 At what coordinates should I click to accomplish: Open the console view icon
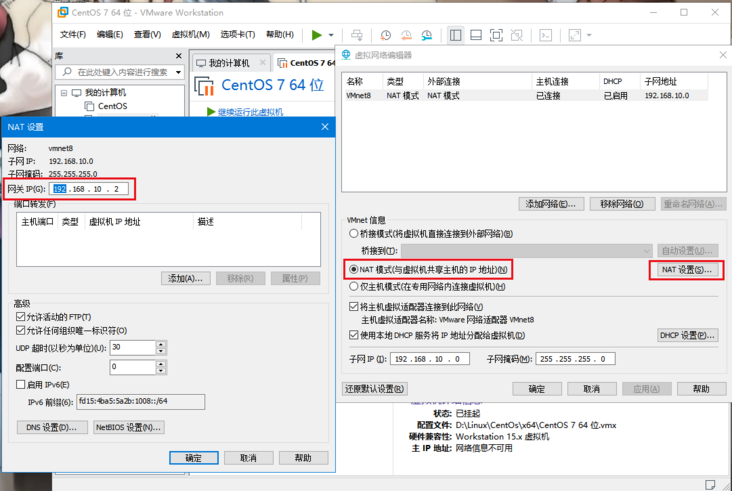tap(546, 35)
